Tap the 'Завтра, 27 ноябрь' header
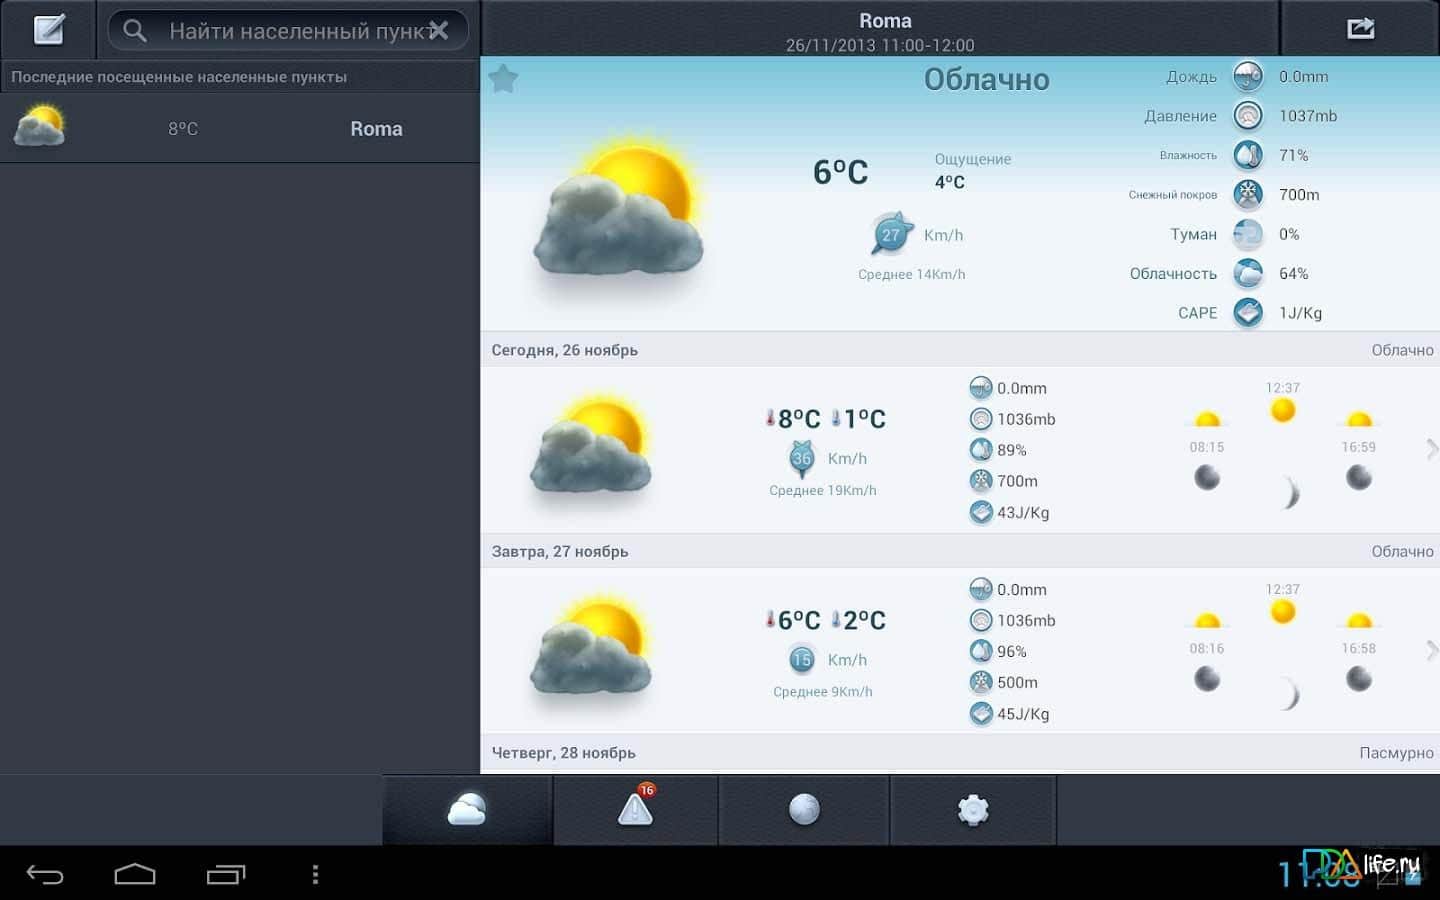This screenshot has width=1440, height=900. tap(560, 551)
